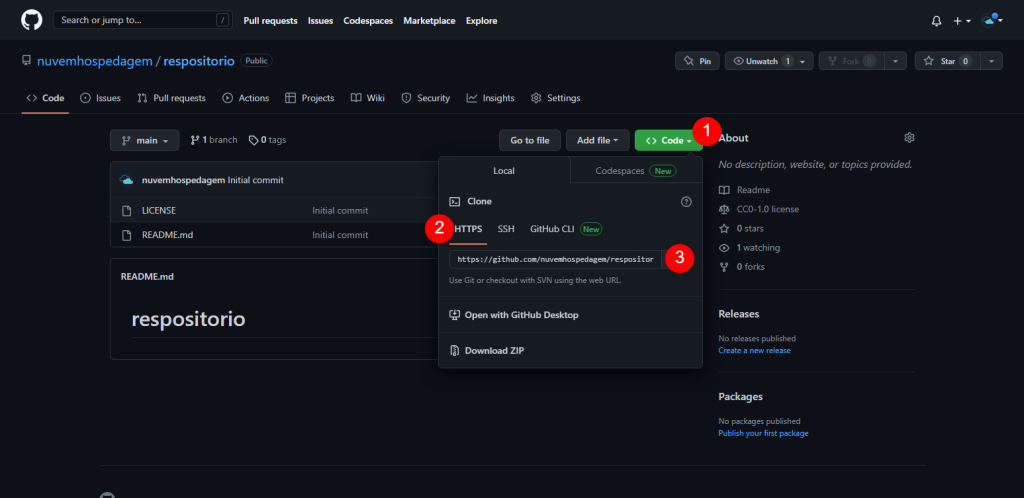Switch to the Codespaces tab in popup

pos(636,170)
